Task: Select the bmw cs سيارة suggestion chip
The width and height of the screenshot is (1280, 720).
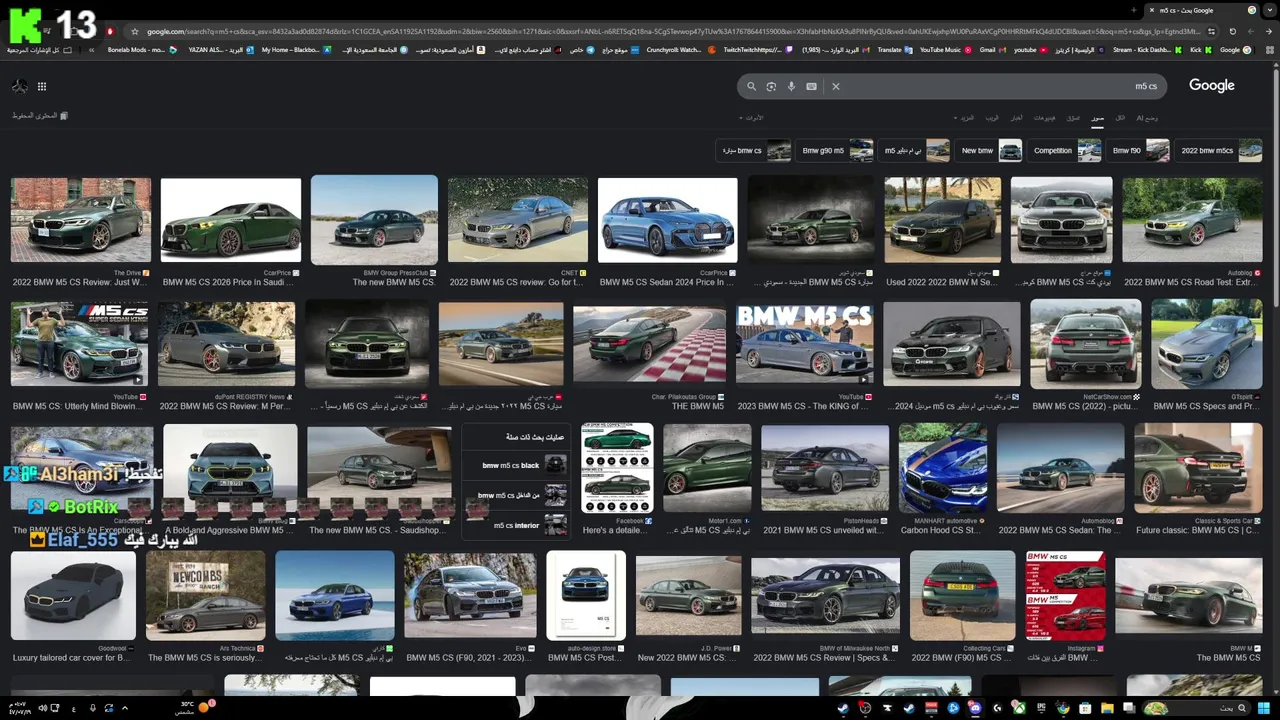Action: click(x=755, y=151)
